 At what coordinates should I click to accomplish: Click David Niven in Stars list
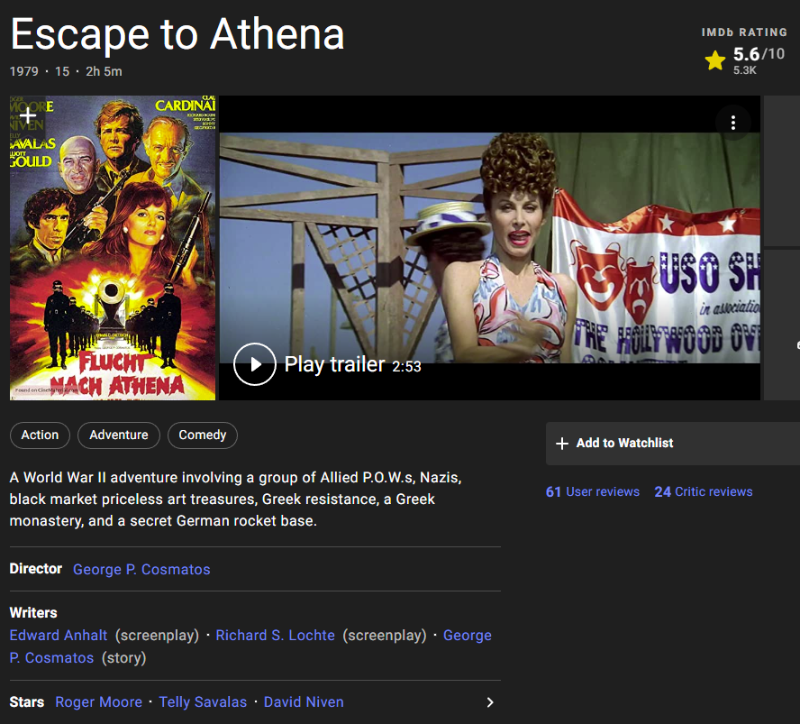pyautogui.click(x=303, y=702)
